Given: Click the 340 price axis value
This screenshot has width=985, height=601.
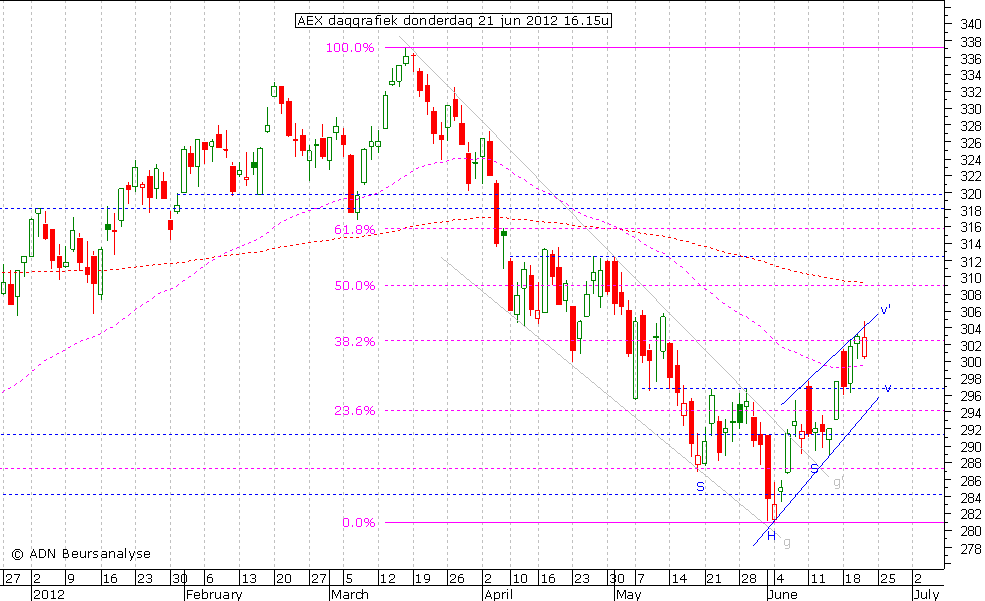Looking at the screenshot, I should [x=971, y=24].
